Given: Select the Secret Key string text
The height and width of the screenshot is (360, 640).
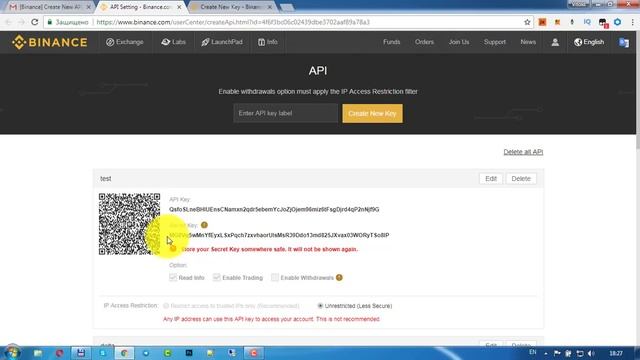Looking at the screenshot, I should 279,235.
